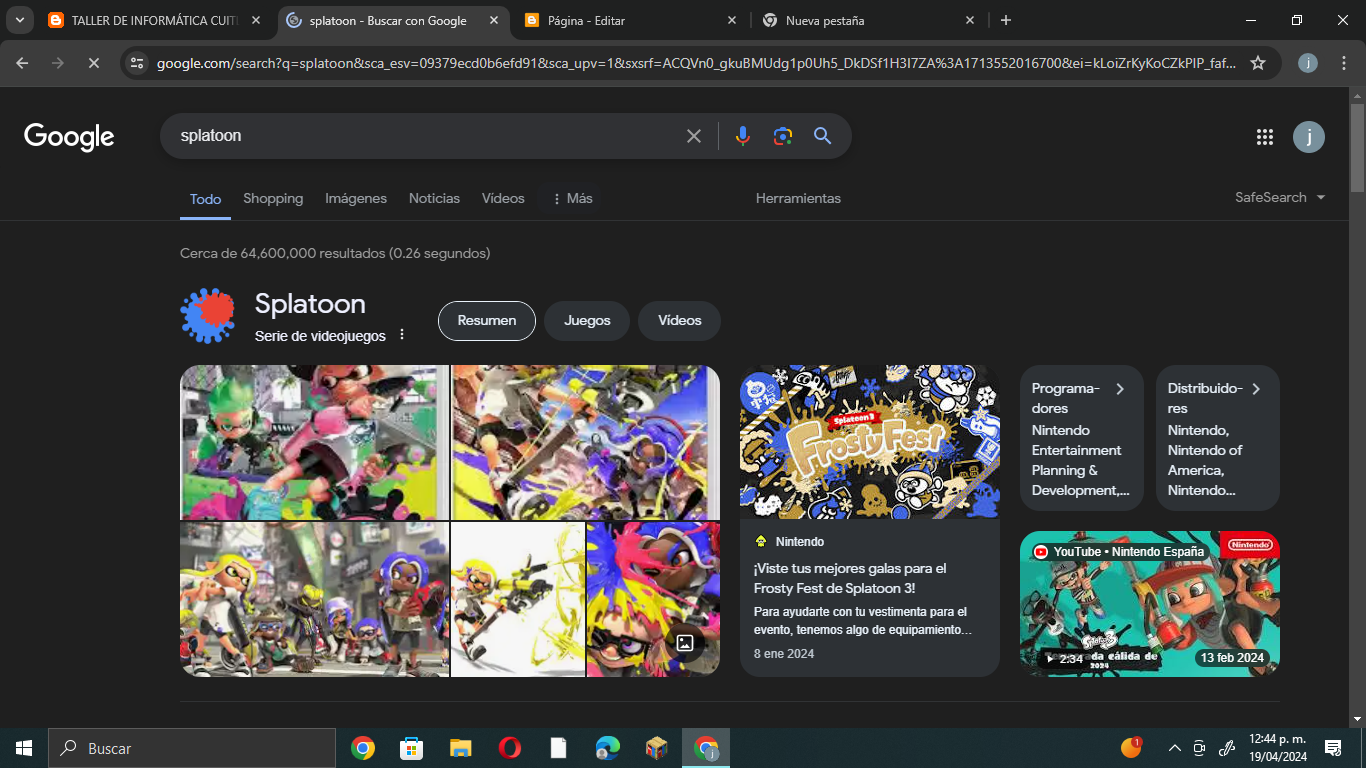
Task: Open green-haired Inkling image
Action: [315, 442]
